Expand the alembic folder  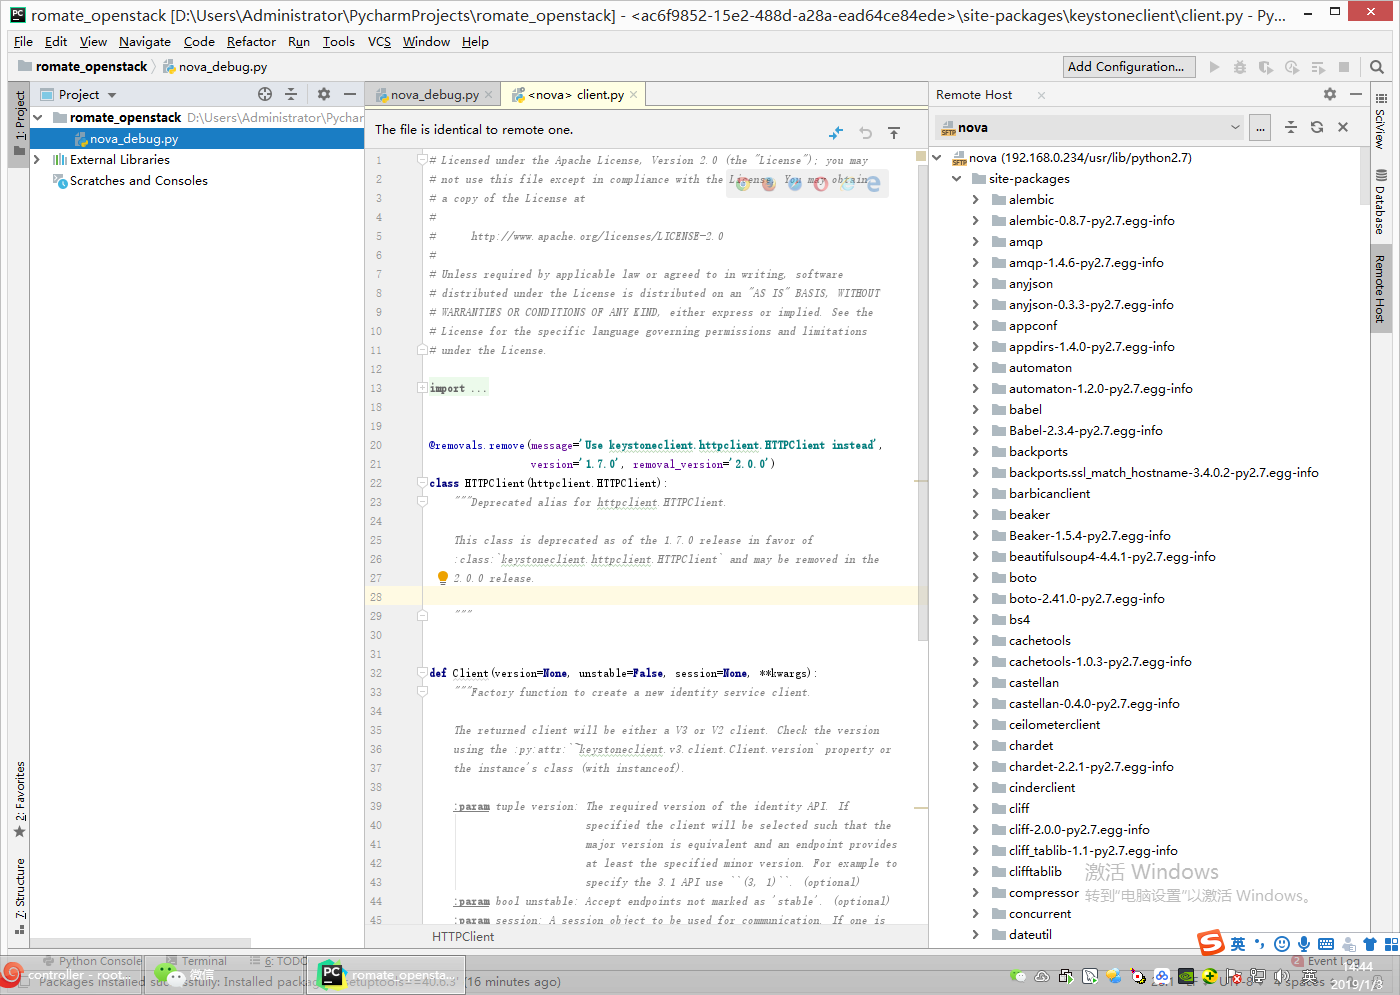[x=976, y=200]
